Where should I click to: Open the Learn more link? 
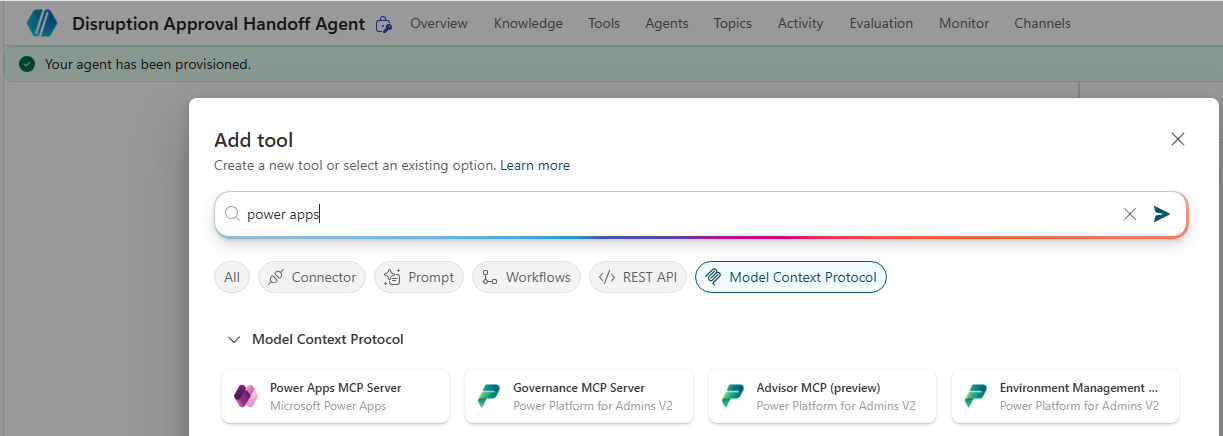(535, 165)
